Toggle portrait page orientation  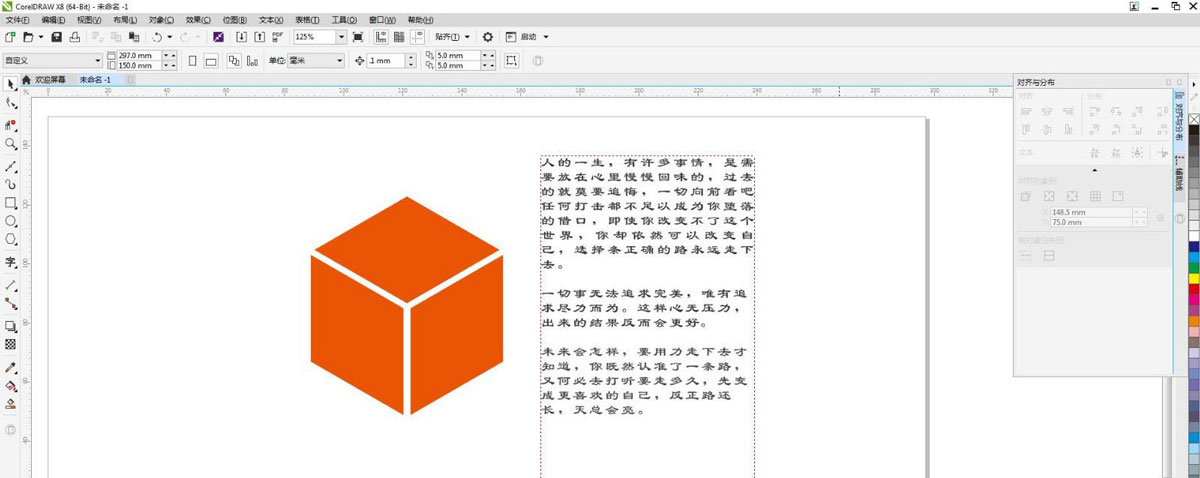(x=193, y=61)
